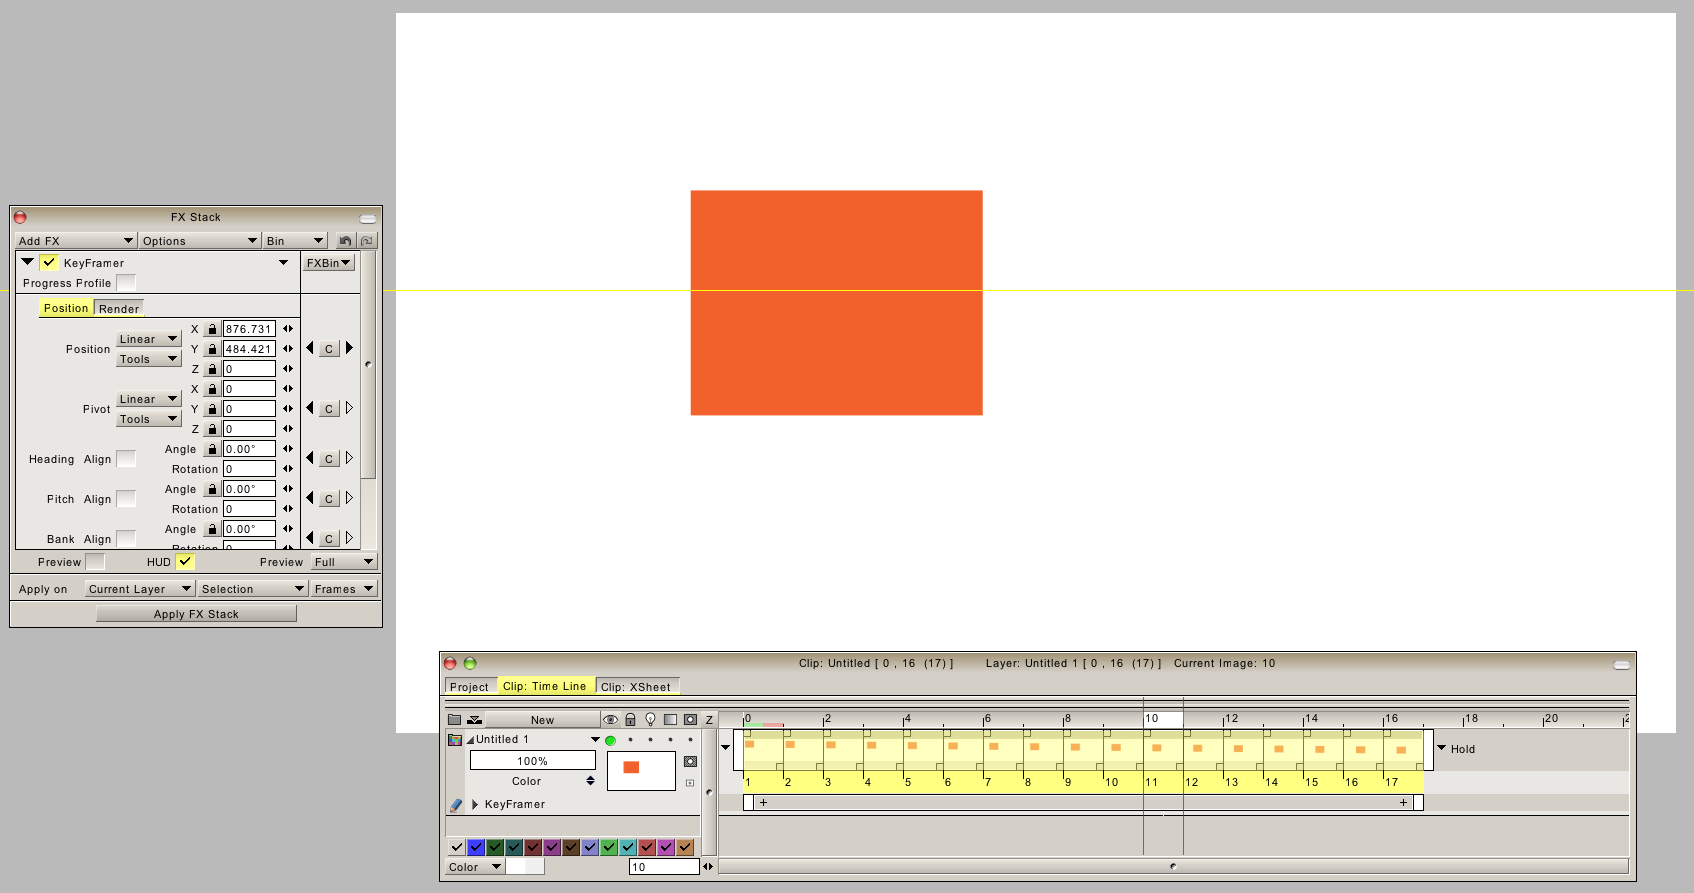Viewport: 1694px width, 893px height.
Task: Check the Bank Align box
Action: point(126,538)
